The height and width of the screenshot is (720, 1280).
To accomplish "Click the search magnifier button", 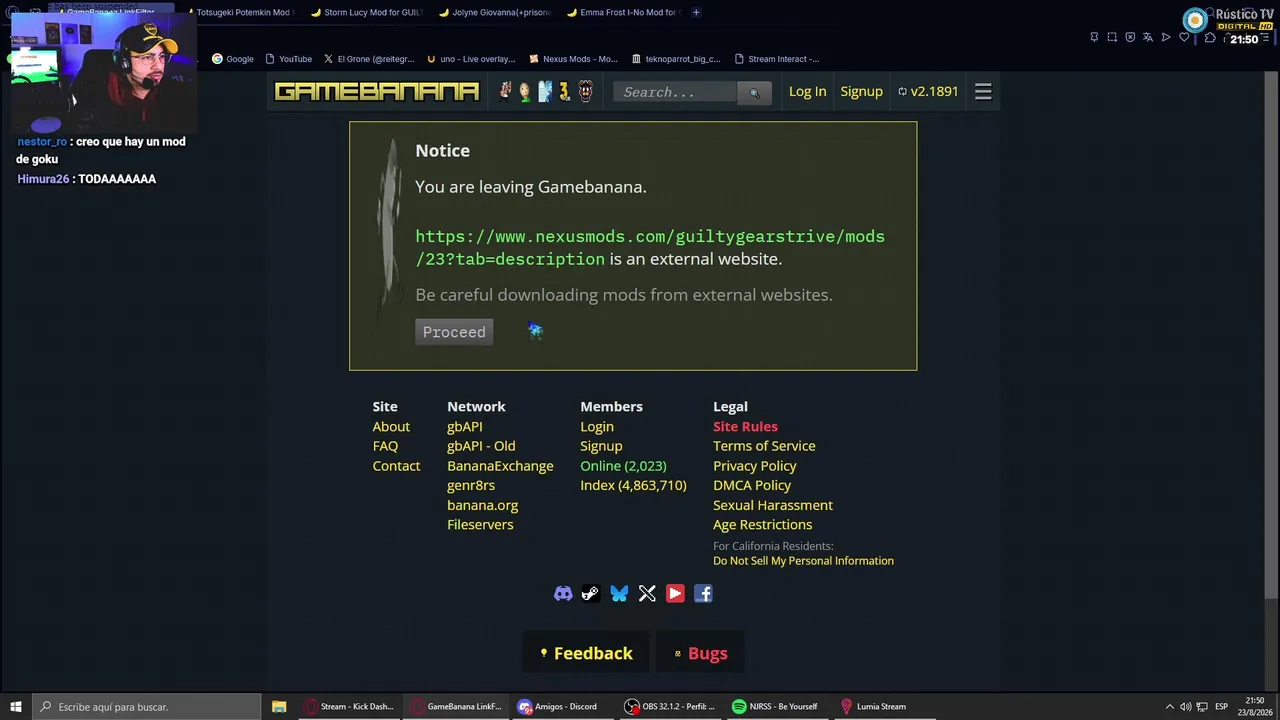I will 754,92.
